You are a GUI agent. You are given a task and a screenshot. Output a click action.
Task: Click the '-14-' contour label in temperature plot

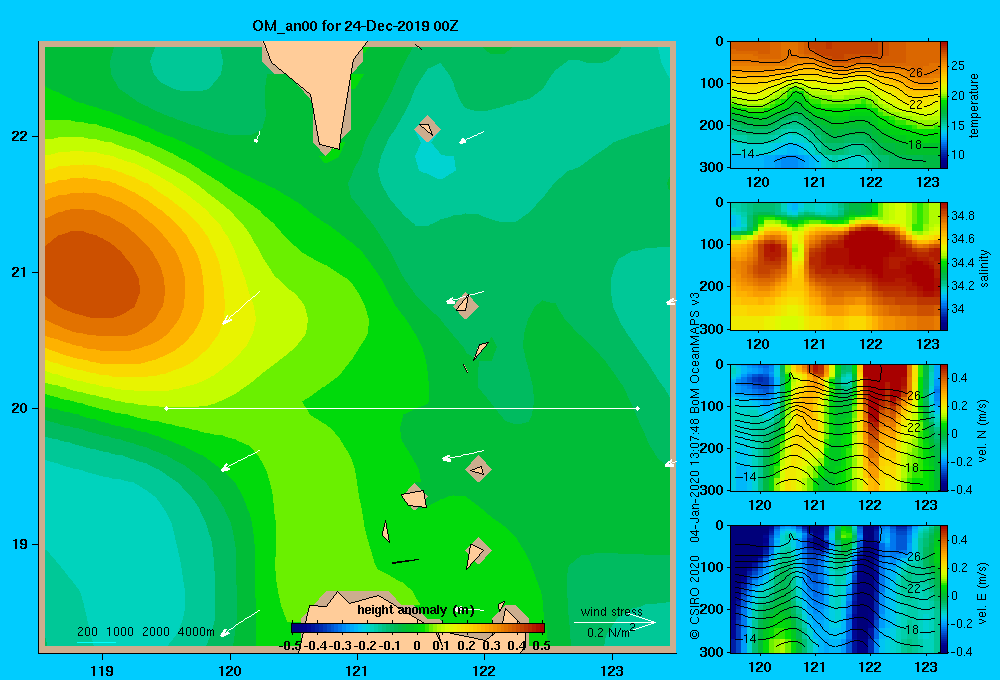[747, 154]
